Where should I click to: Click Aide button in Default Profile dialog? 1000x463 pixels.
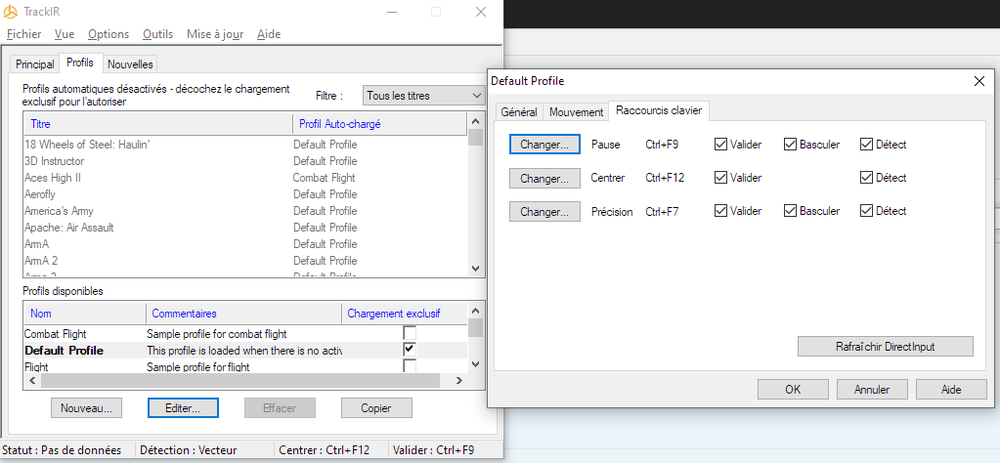pos(951,389)
